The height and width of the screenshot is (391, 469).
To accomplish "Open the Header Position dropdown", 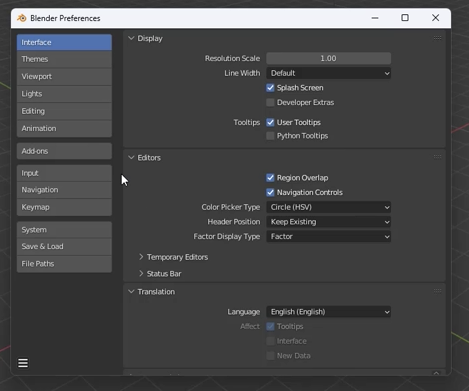I will (x=328, y=222).
